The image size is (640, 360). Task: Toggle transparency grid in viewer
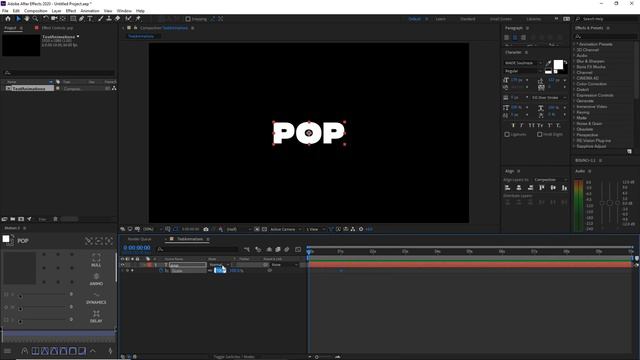(264, 229)
